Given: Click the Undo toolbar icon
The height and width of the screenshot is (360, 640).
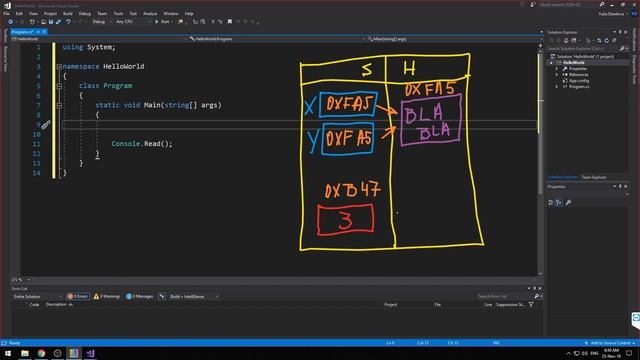Looking at the screenshot, I should 68,22.
